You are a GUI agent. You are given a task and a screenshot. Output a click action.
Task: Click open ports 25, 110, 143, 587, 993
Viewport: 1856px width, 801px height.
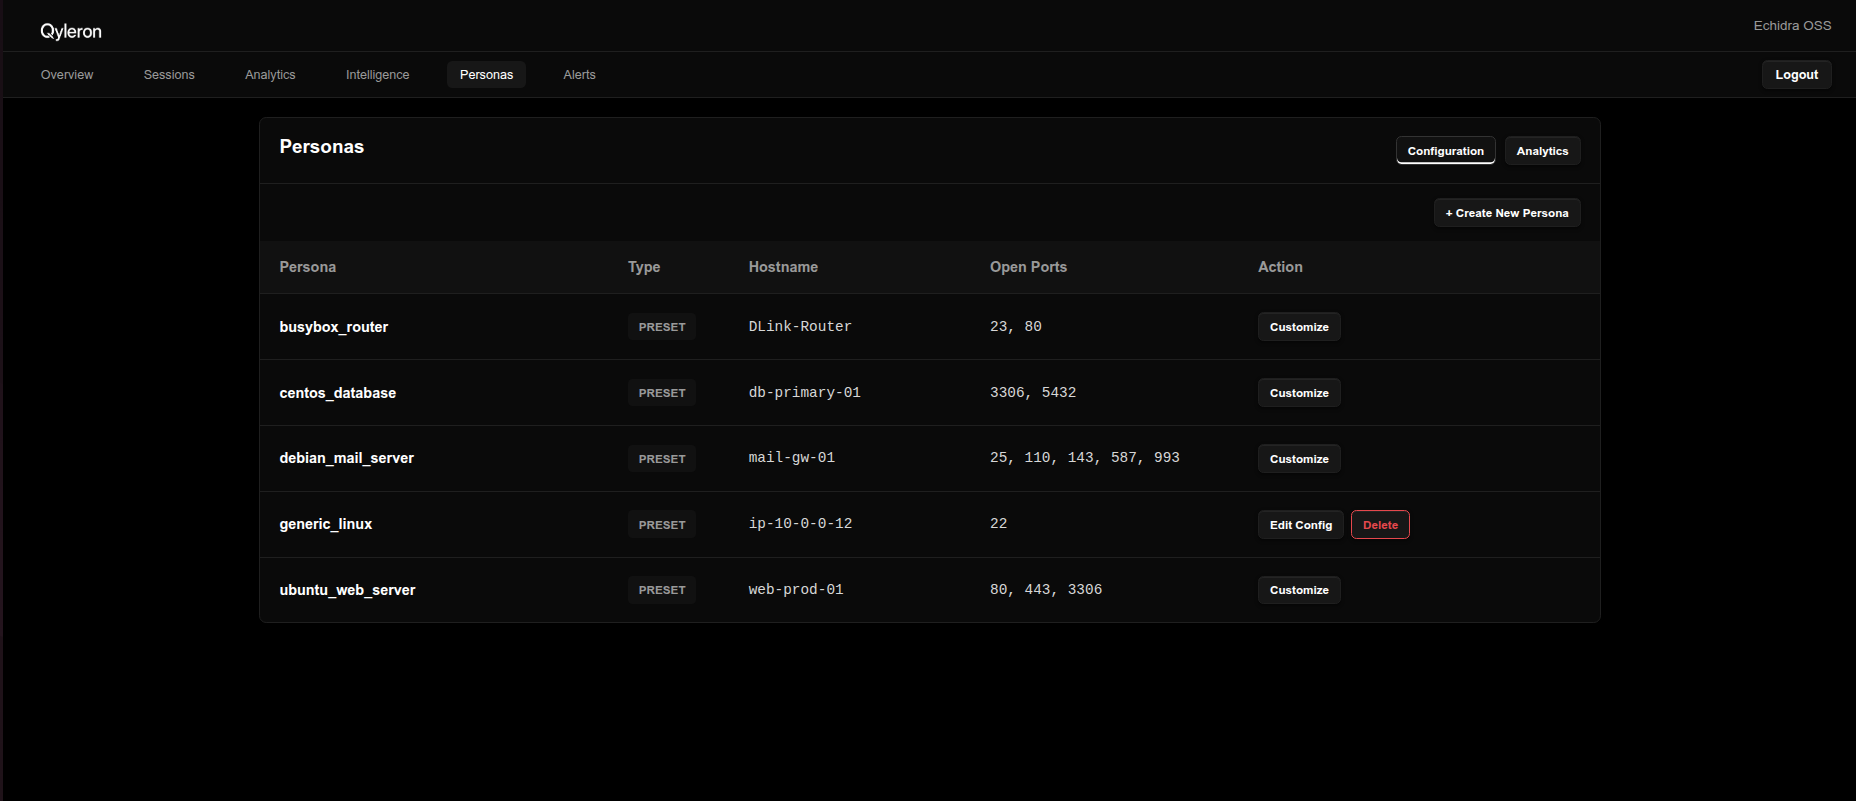coord(1085,458)
